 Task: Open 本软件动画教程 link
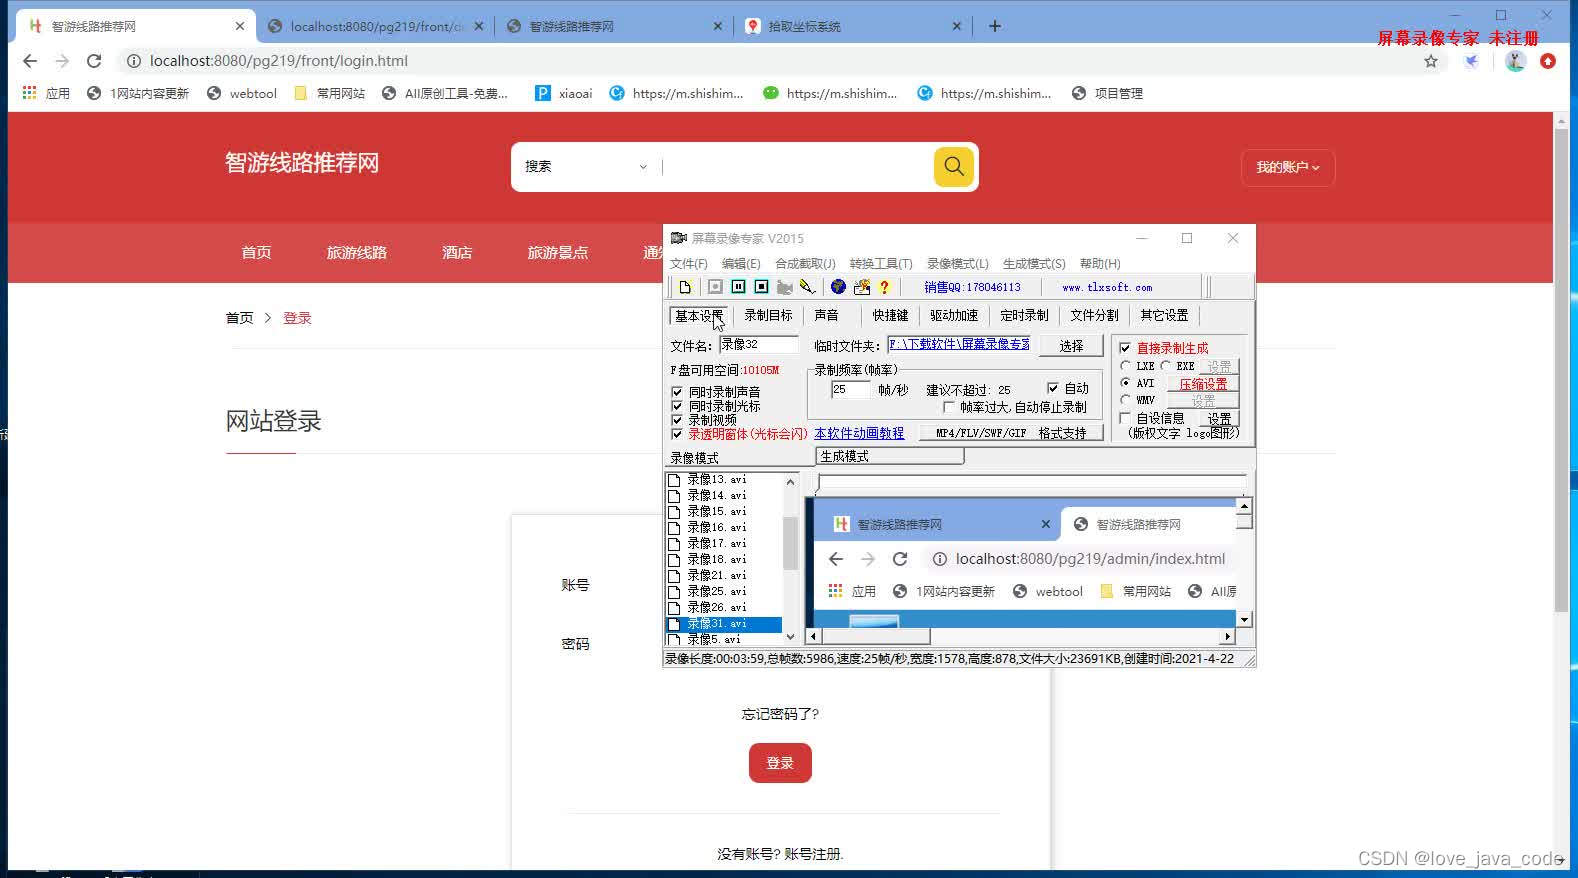coord(859,433)
